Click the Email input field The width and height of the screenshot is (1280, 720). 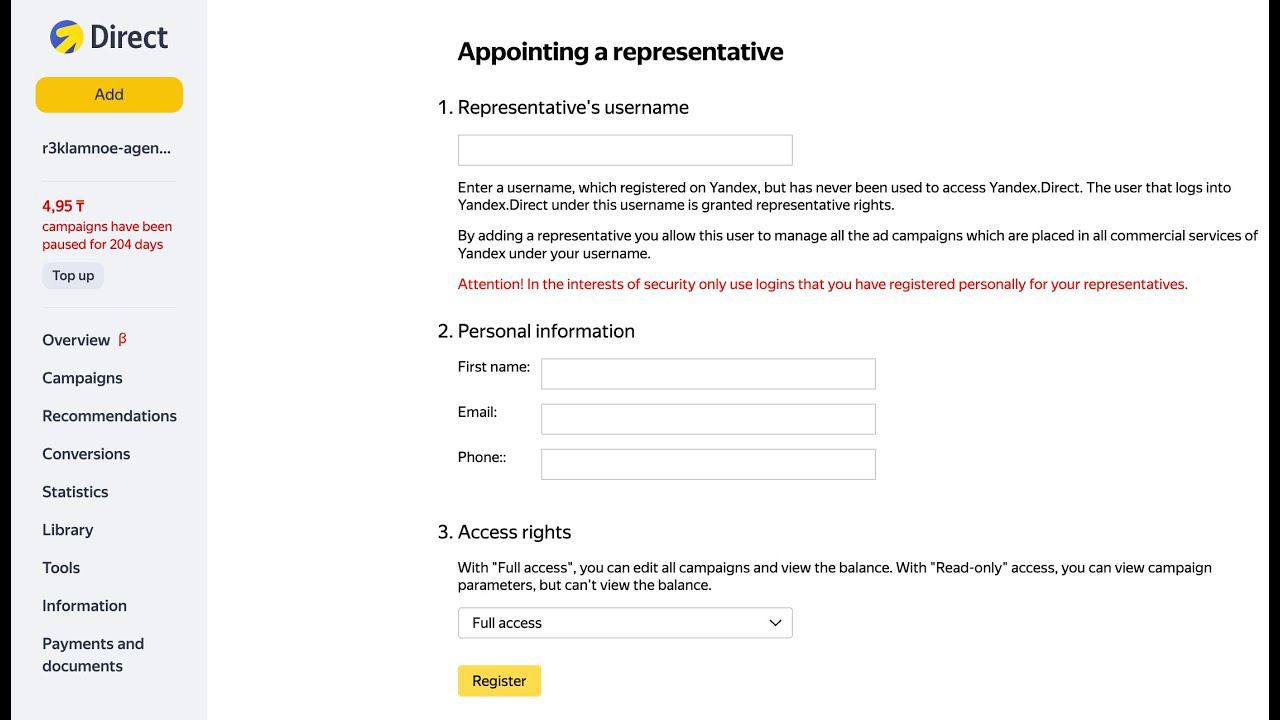pos(708,419)
